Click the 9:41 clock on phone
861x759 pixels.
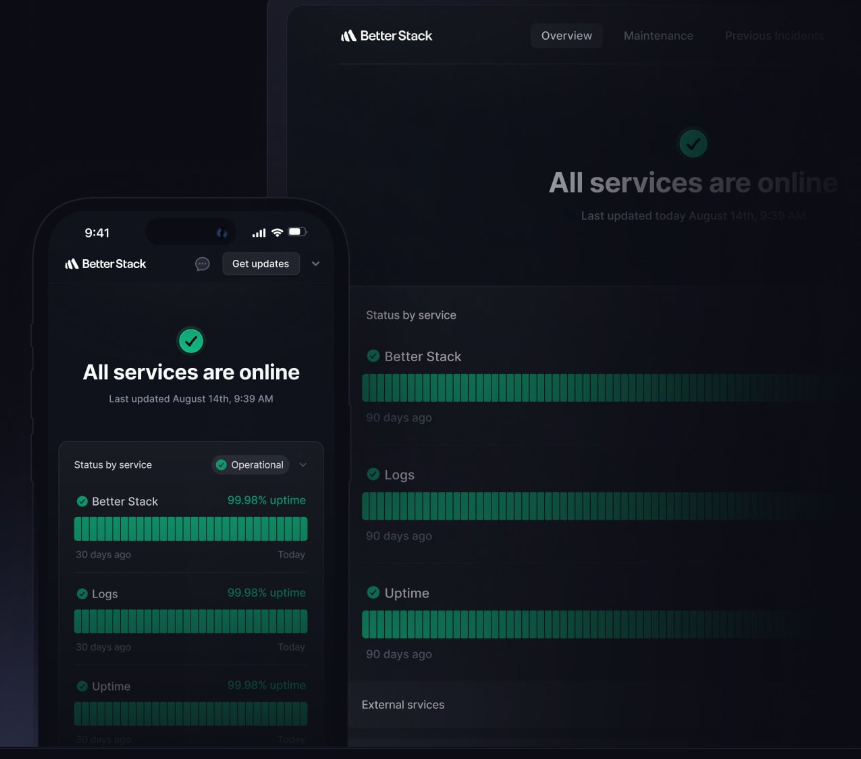point(97,233)
